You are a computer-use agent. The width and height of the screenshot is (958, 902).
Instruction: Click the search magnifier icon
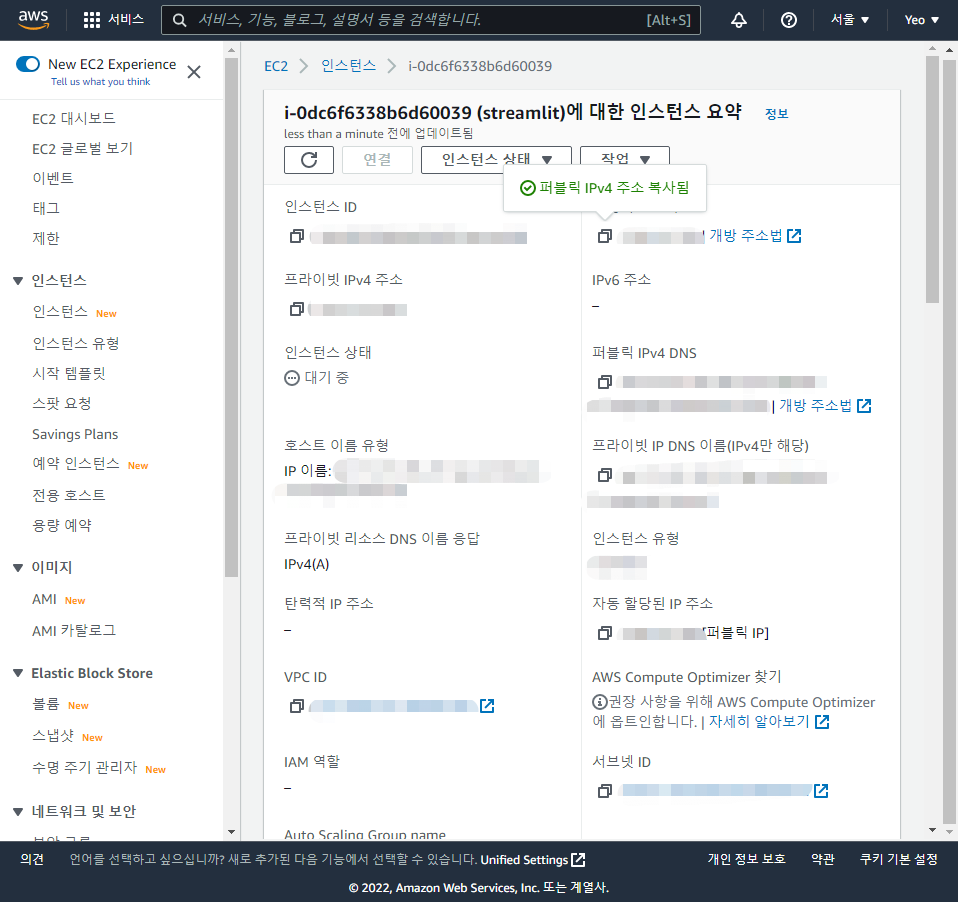point(179,20)
